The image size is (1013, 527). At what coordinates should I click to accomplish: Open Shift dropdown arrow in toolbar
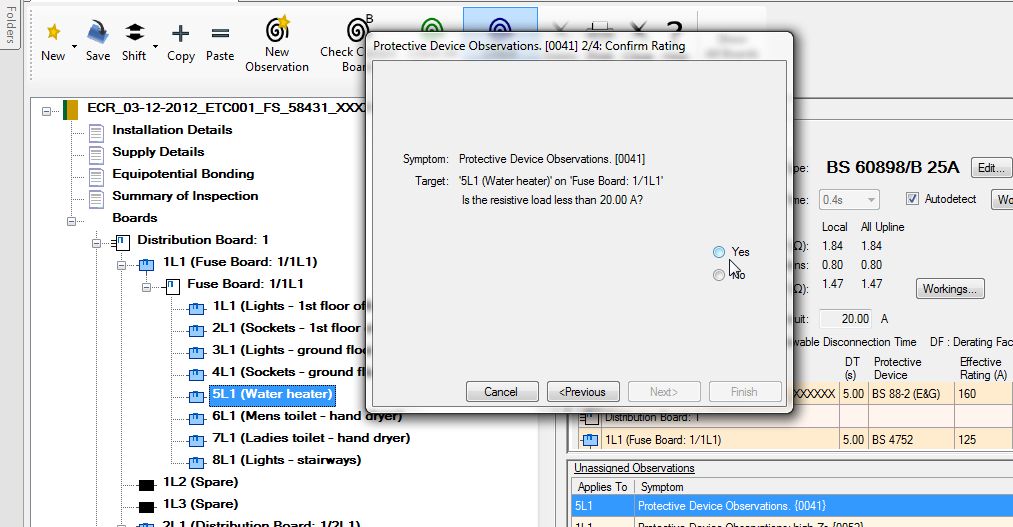pyautogui.click(x=156, y=46)
